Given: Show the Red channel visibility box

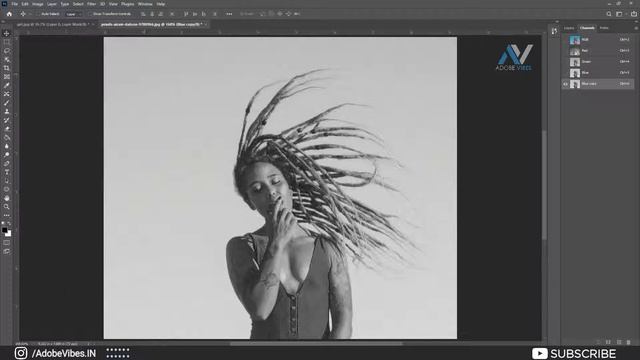Looking at the screenshot, I should 565,51.
